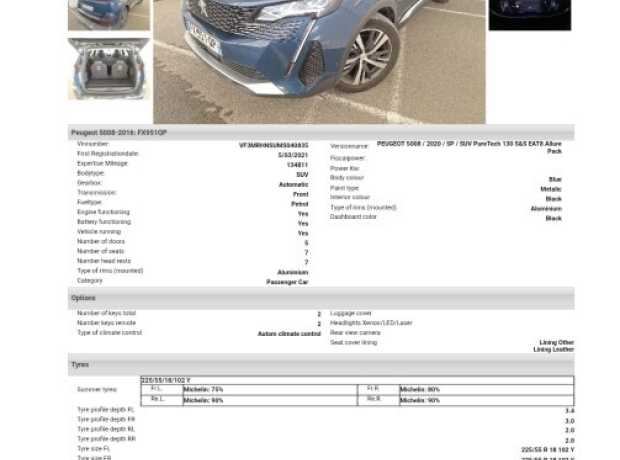The height and width of the screenshot is (460, 620).
Task: Click the 'Vehicle running' label
Action: (x=99, y=232)
